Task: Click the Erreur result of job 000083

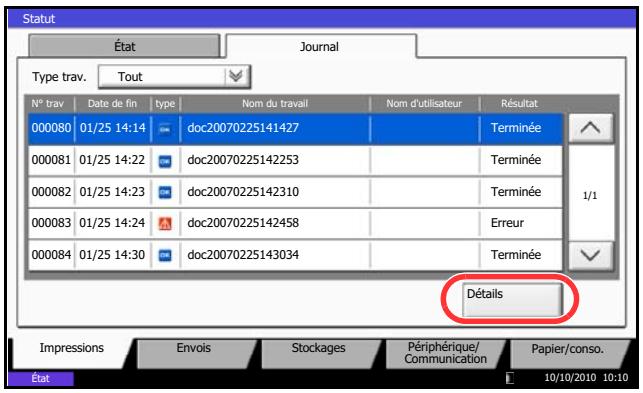Action: [507, 223]
